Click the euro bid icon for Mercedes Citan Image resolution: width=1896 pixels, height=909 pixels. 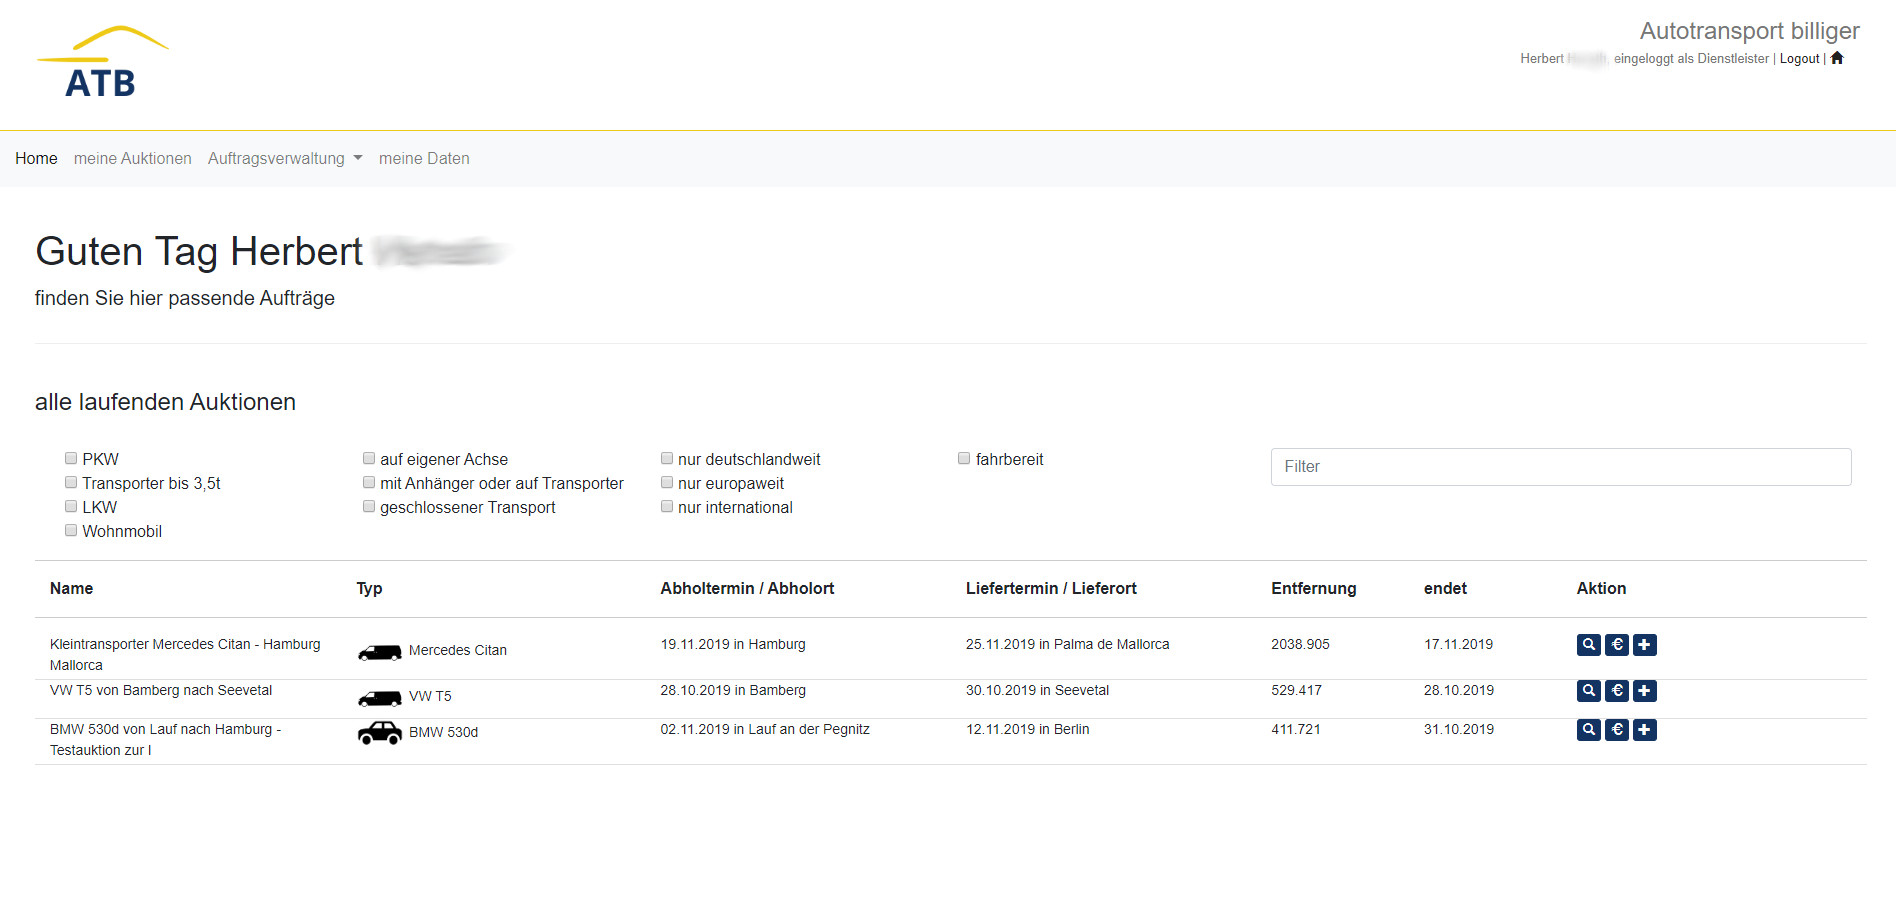(x=1616, y=645)
